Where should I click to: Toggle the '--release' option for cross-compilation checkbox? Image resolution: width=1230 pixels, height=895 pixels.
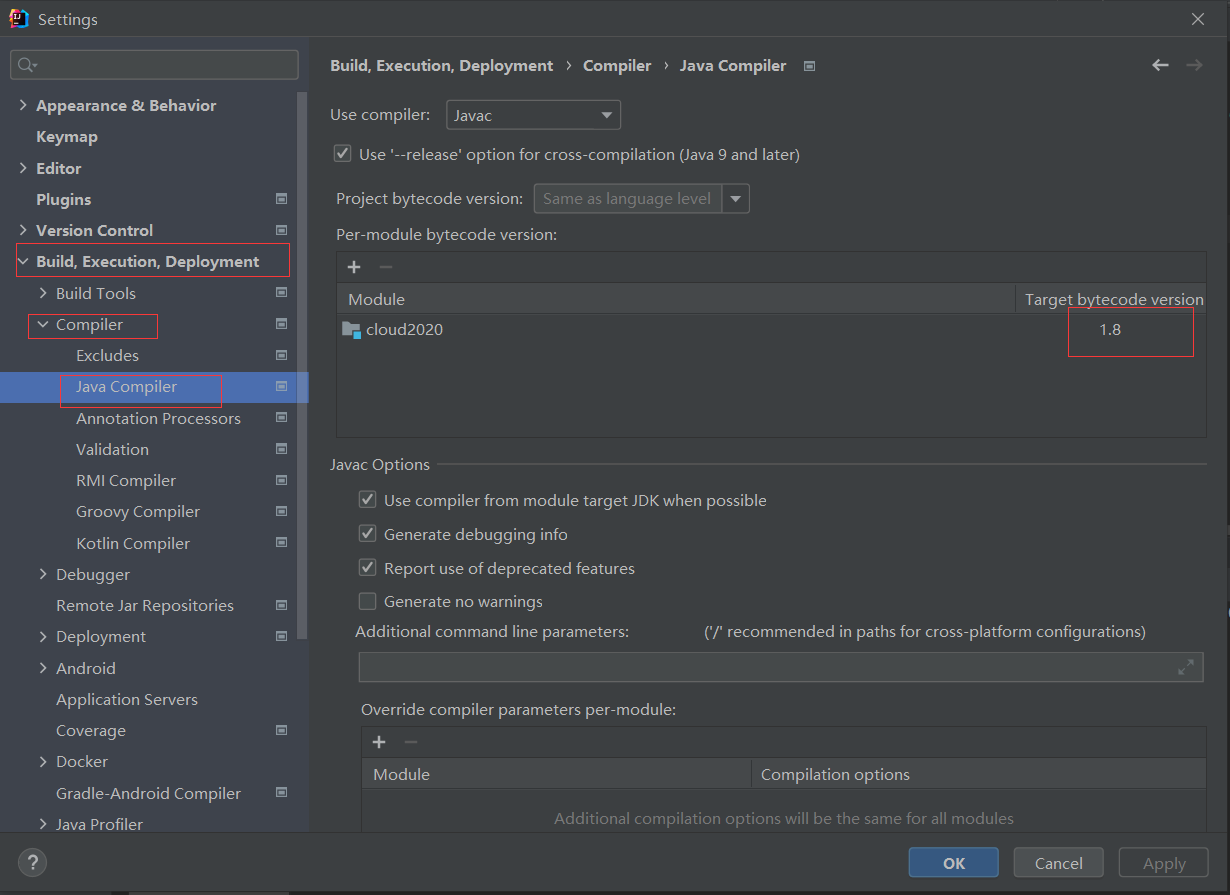(x=343, y=154)
